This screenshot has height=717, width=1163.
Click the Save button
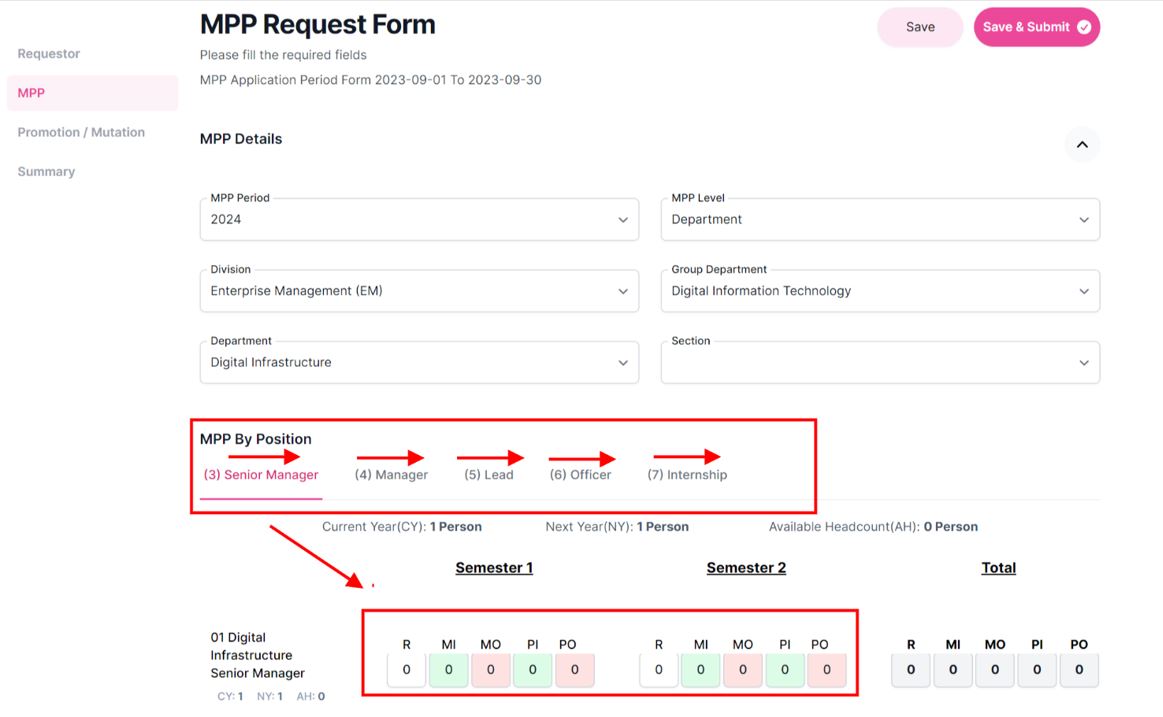pyautogui.click(x=919, y=28)
